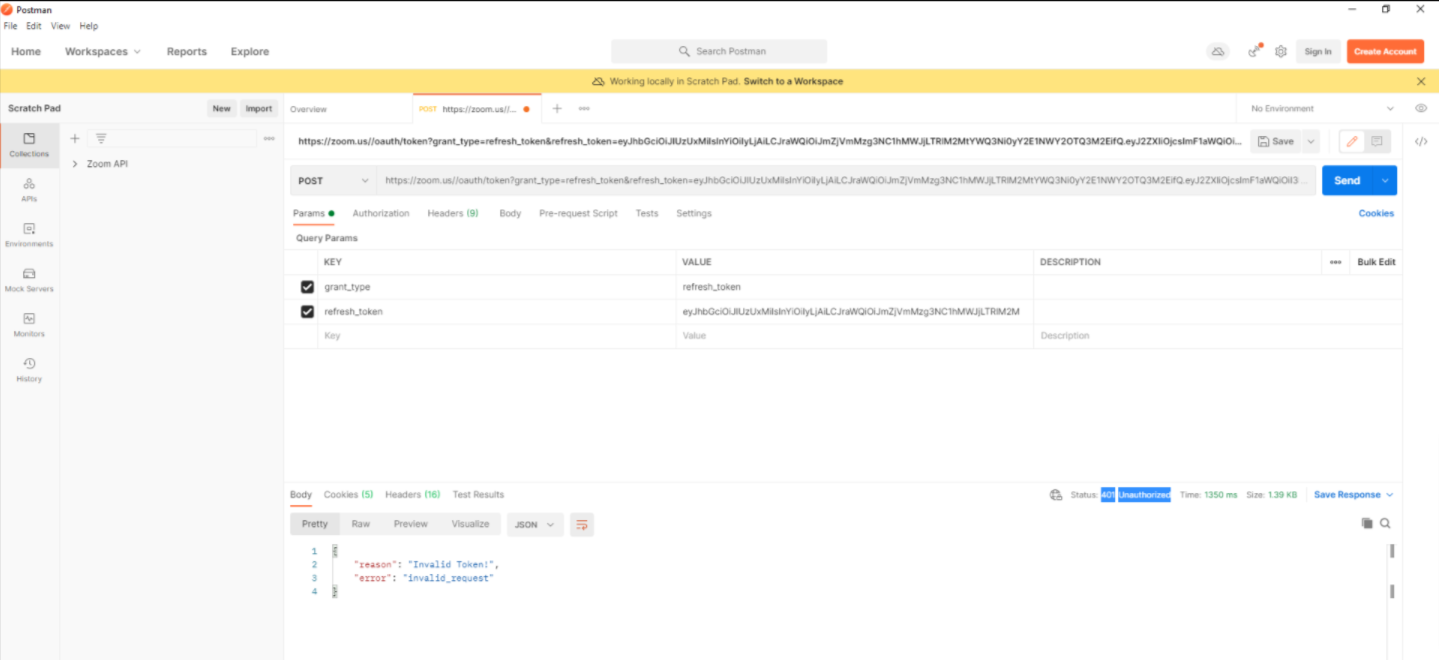Screen dimensions: 1439x660
Task: Click the New button
Action: 221,109
